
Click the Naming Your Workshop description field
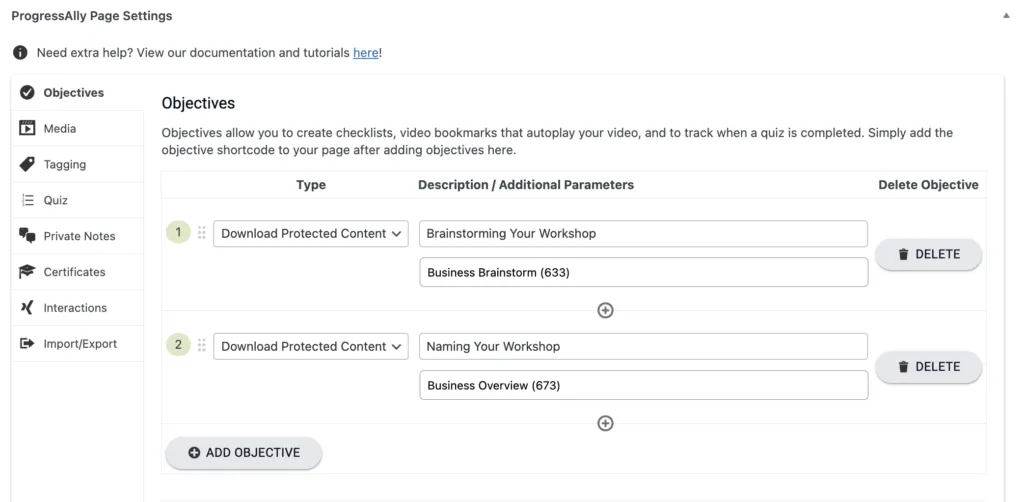(x=643, y=346)
